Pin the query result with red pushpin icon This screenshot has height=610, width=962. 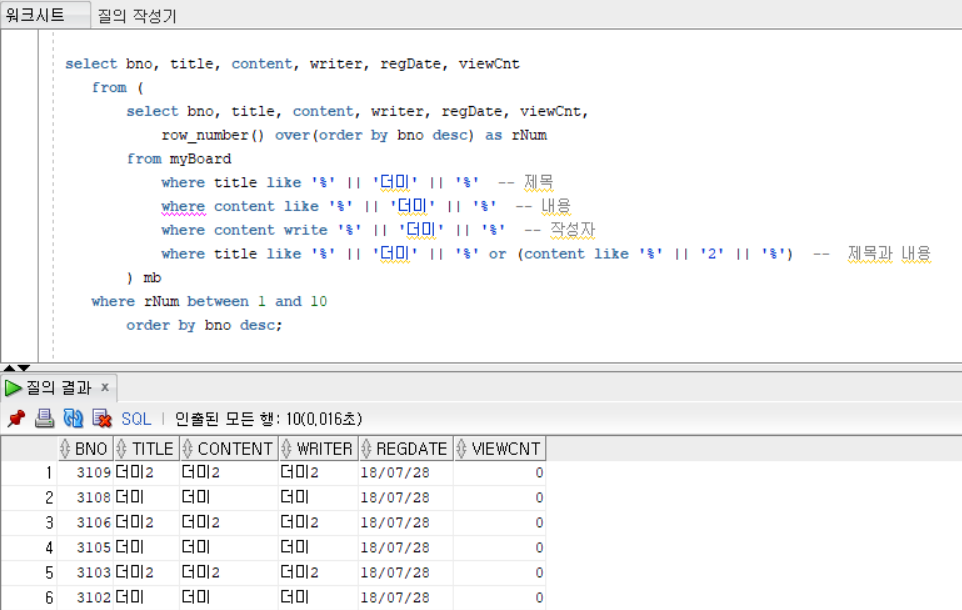point(16,419)
